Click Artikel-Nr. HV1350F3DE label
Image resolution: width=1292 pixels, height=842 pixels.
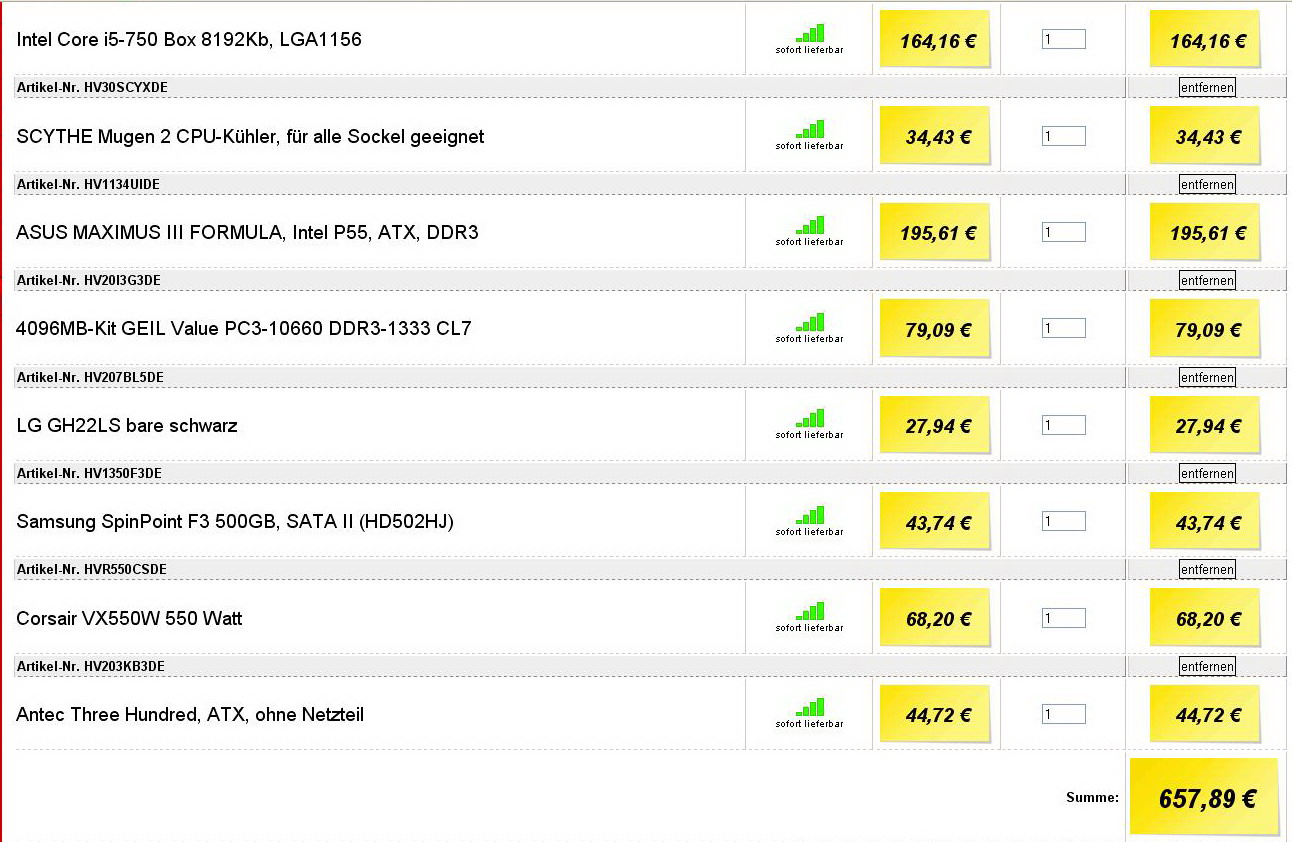tap(89, 473)
